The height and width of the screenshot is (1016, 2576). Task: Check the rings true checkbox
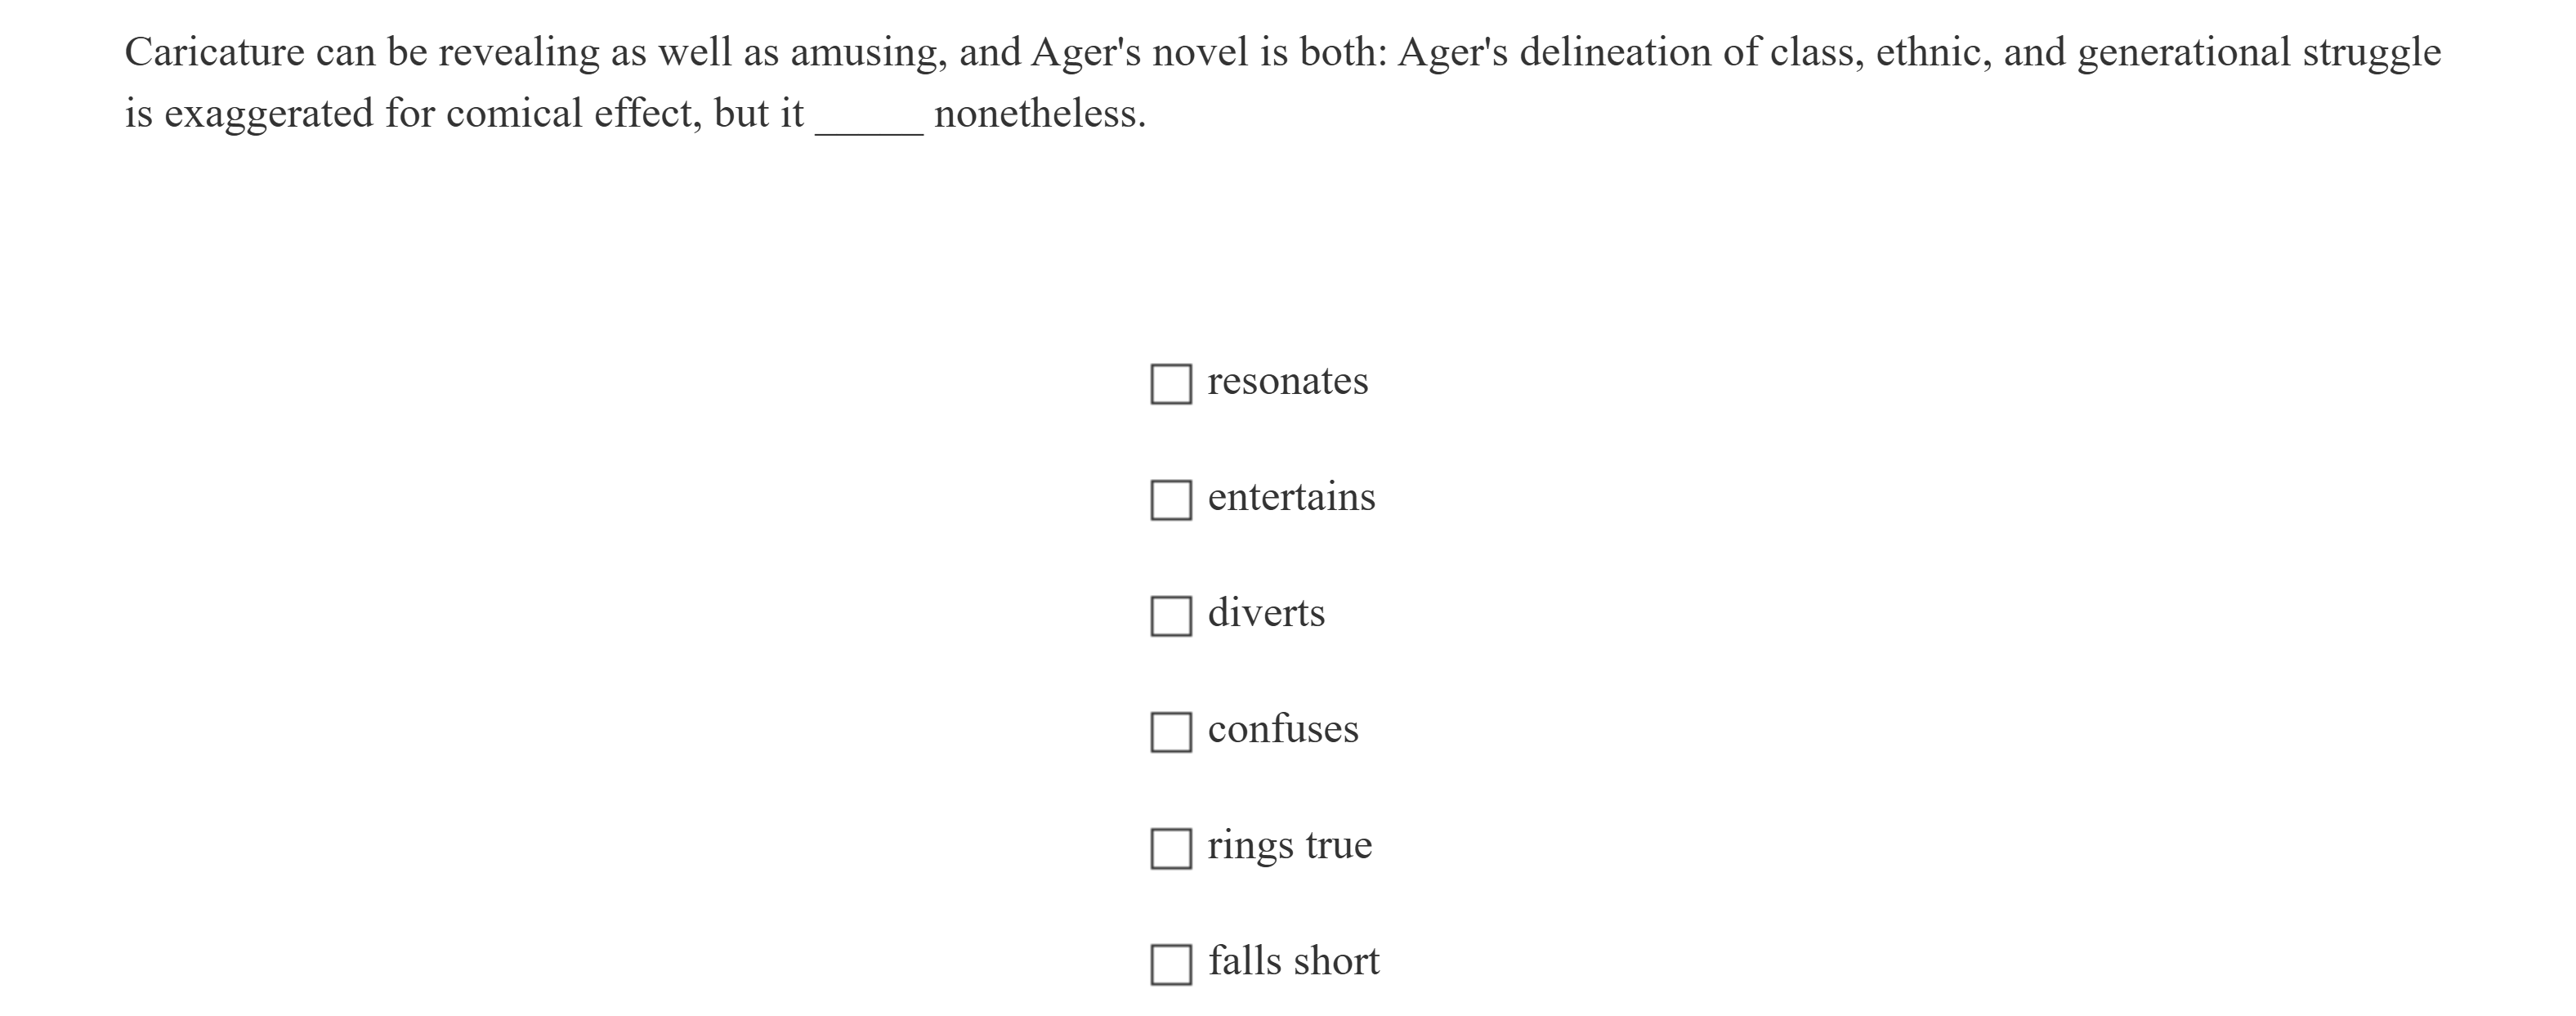[x=1171, y=848]
